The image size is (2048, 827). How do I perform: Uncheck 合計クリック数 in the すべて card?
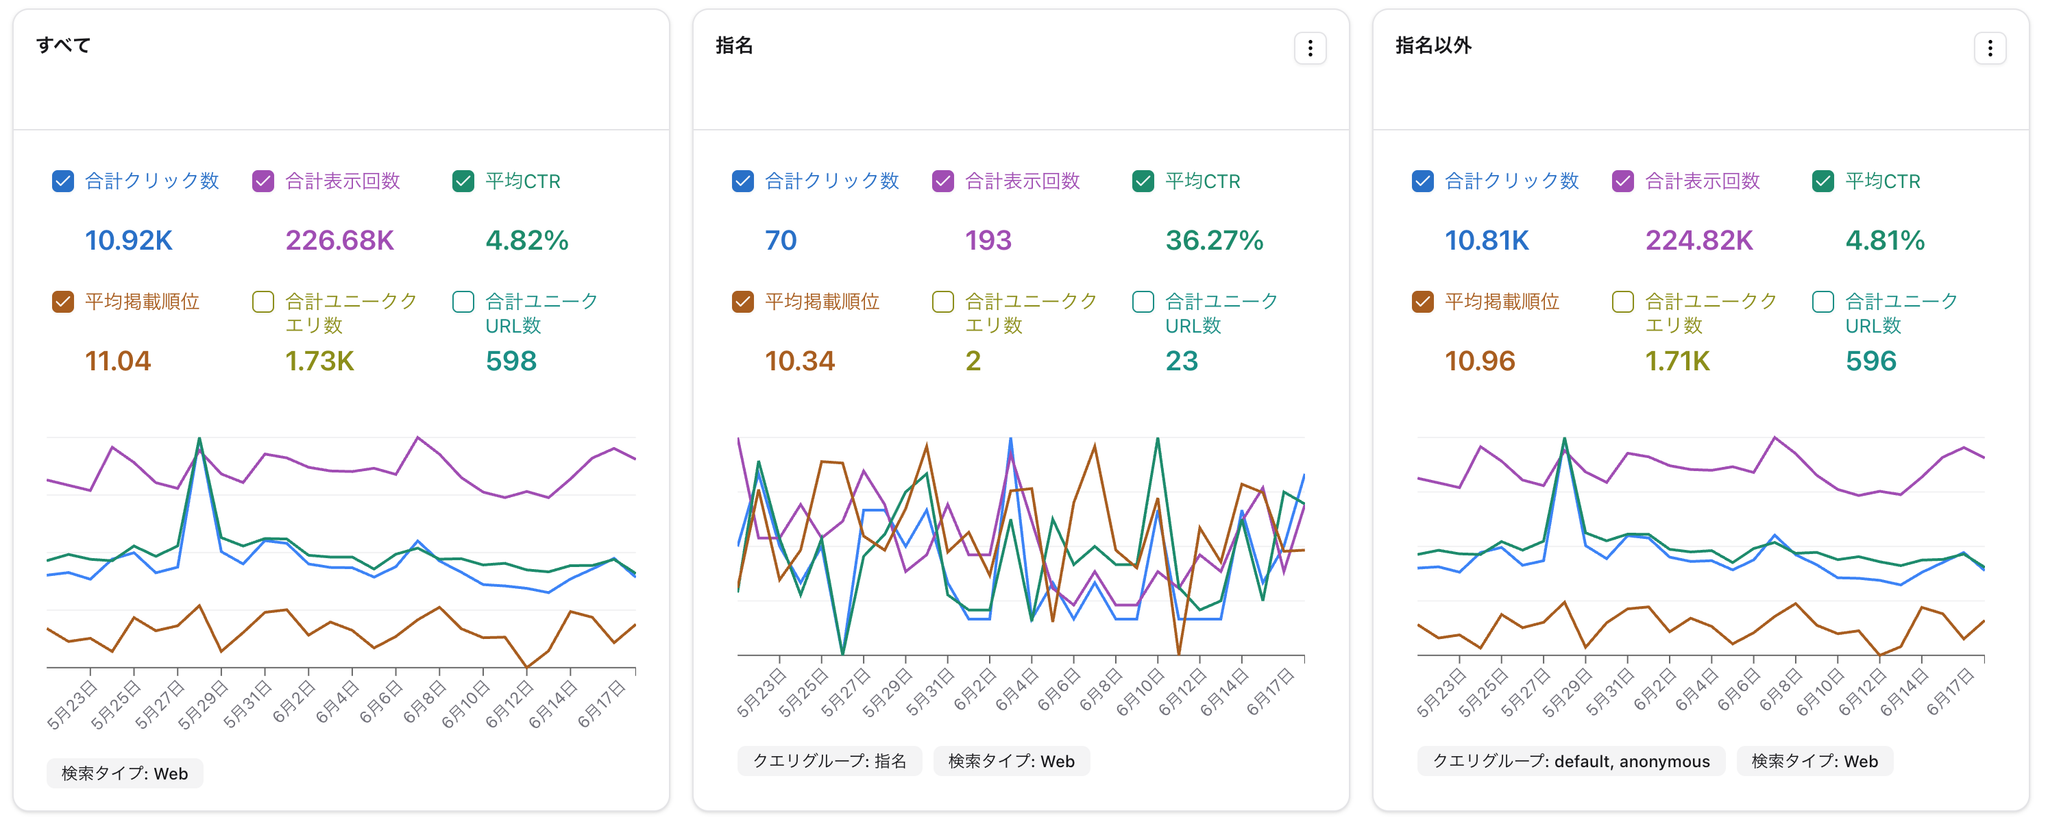(63, 181)
